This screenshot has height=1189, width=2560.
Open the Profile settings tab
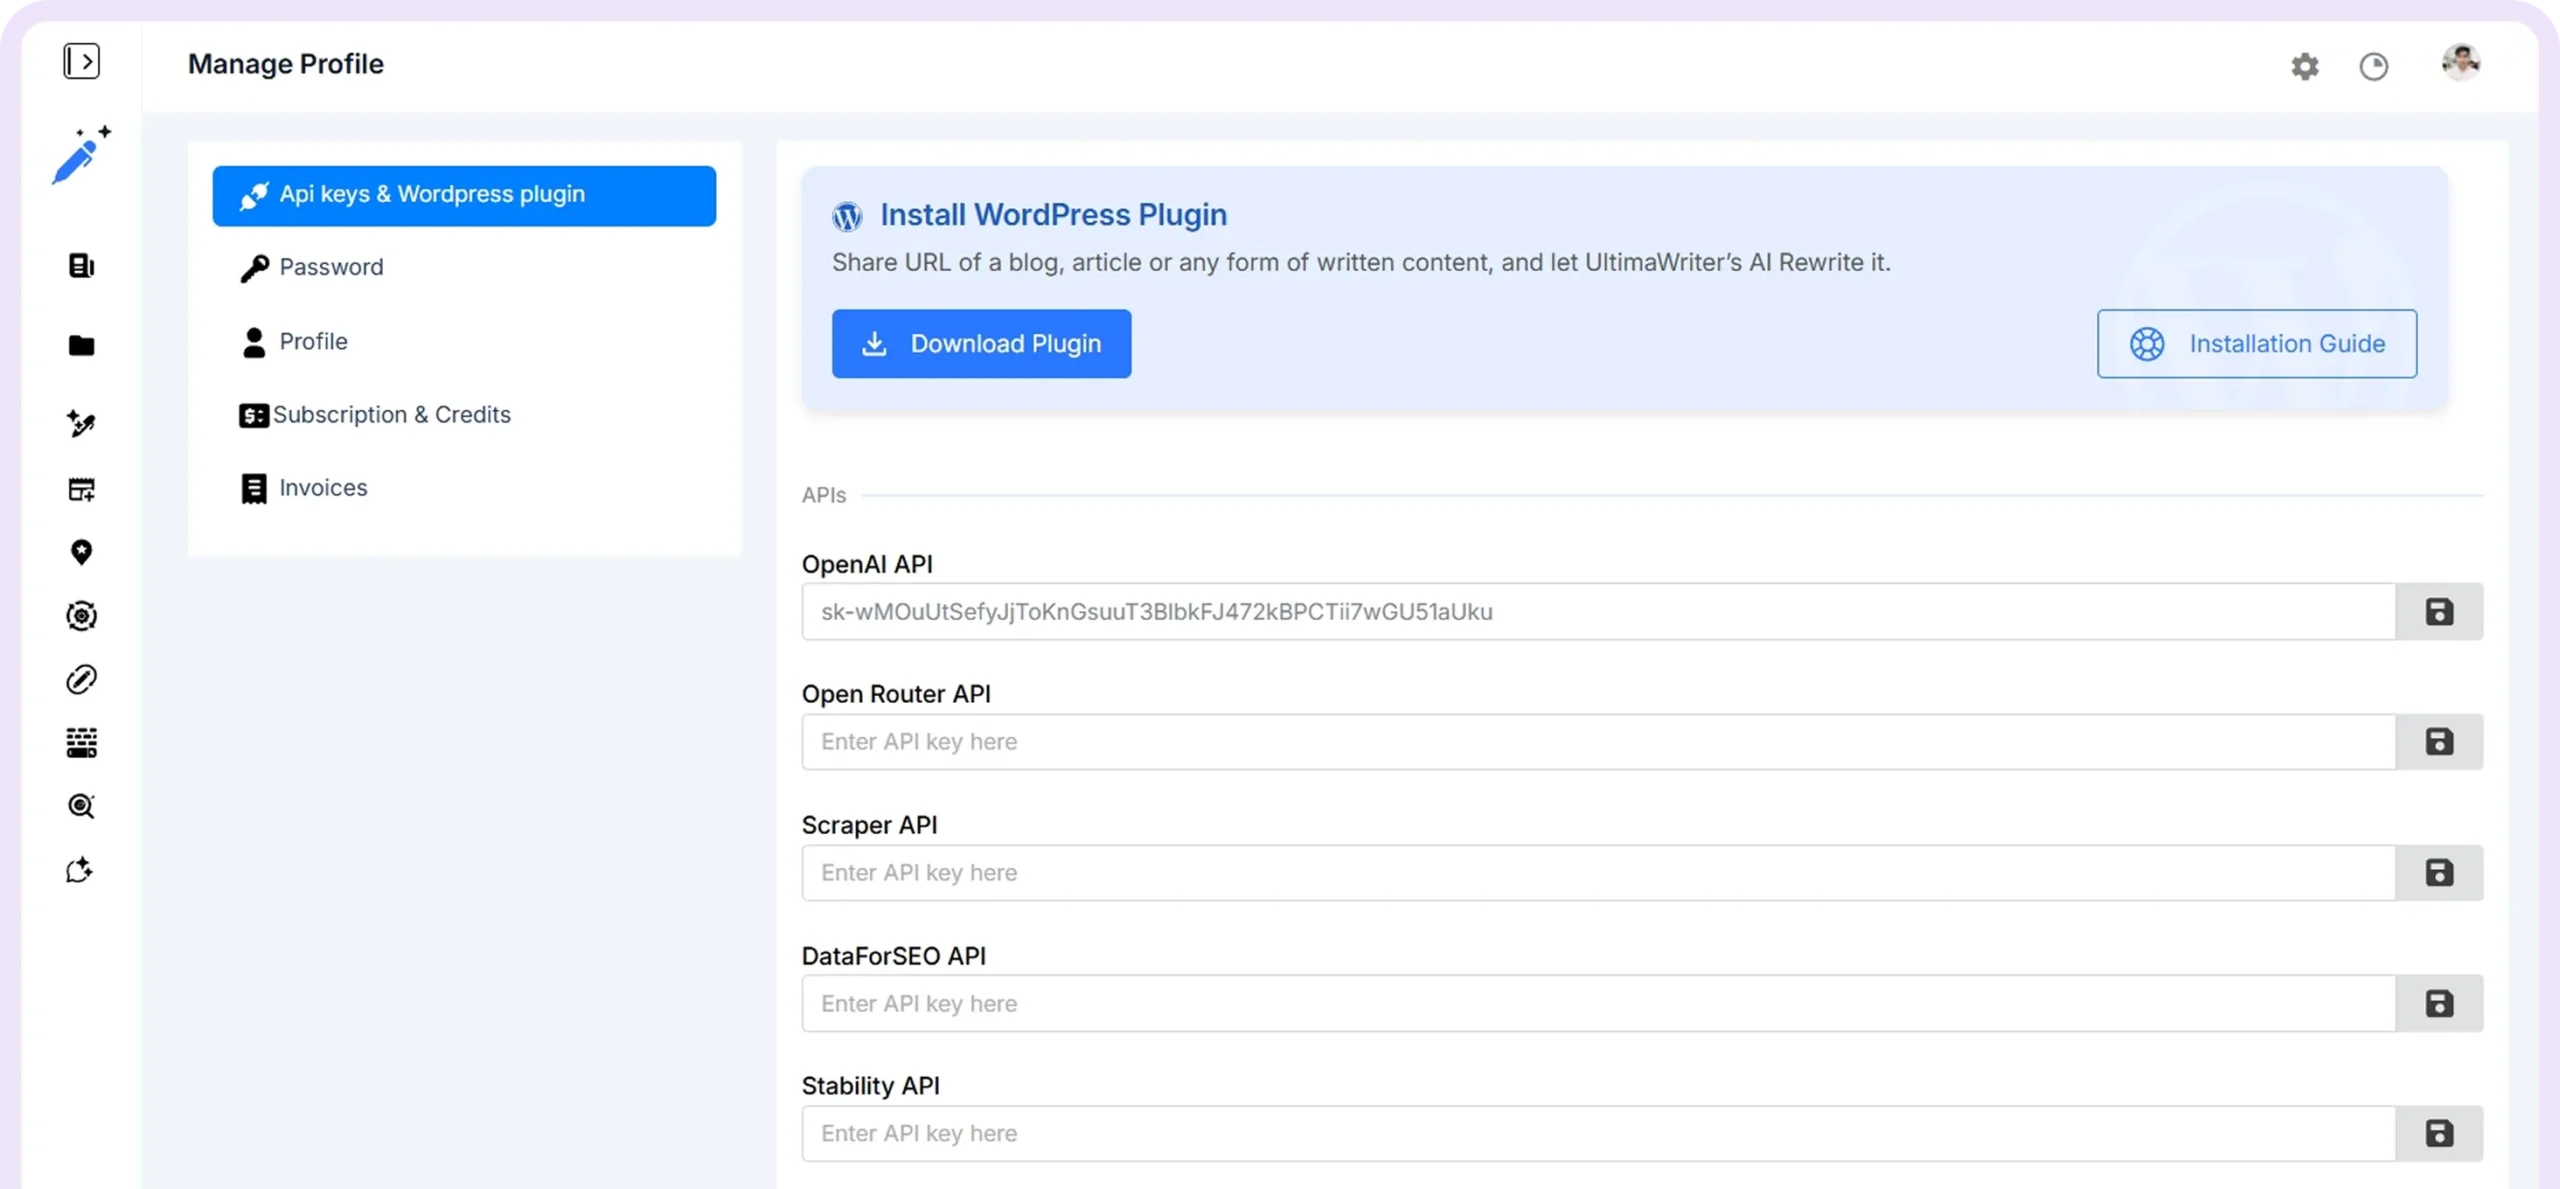click(x=464, y=341)
